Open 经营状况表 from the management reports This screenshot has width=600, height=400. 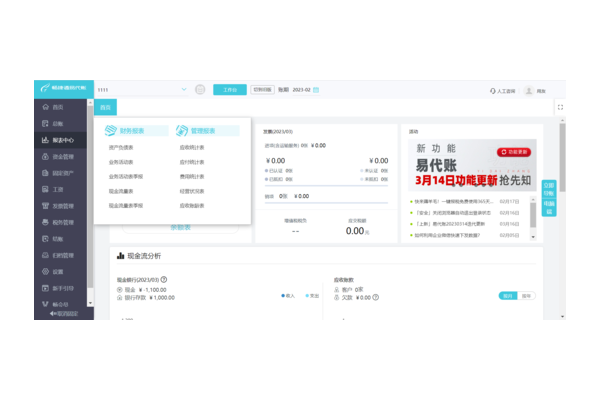(192, 191)
